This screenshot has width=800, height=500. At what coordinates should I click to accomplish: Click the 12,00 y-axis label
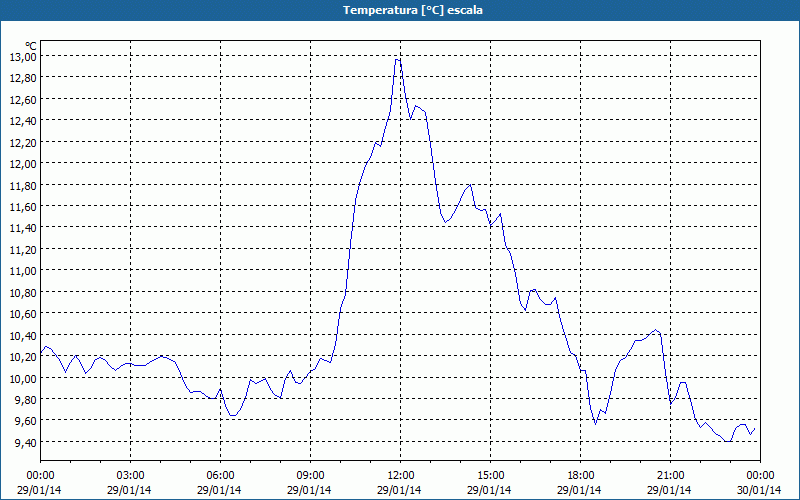22,164
